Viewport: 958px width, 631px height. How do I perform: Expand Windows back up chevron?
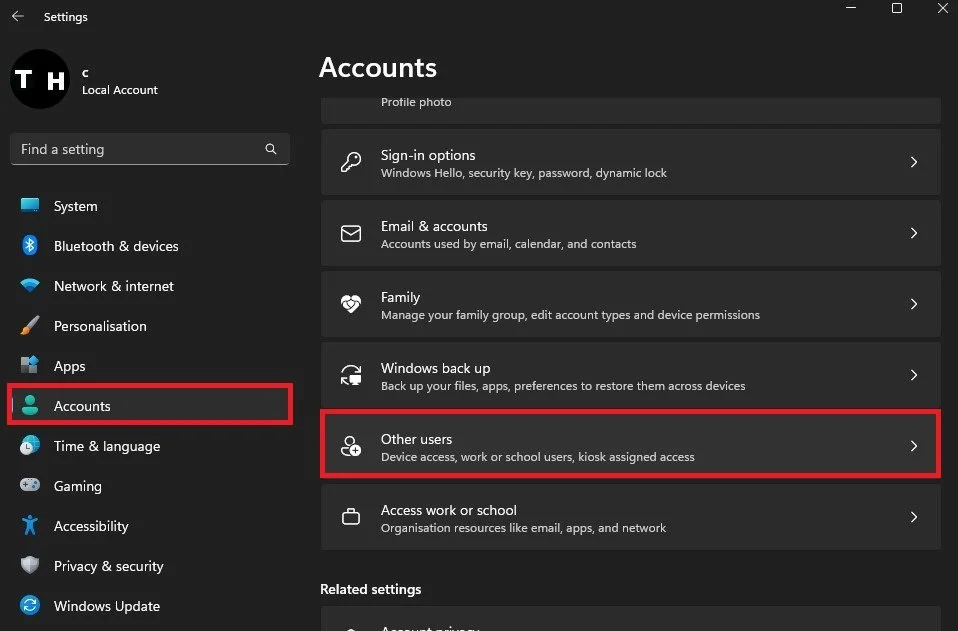coord(913,375)
